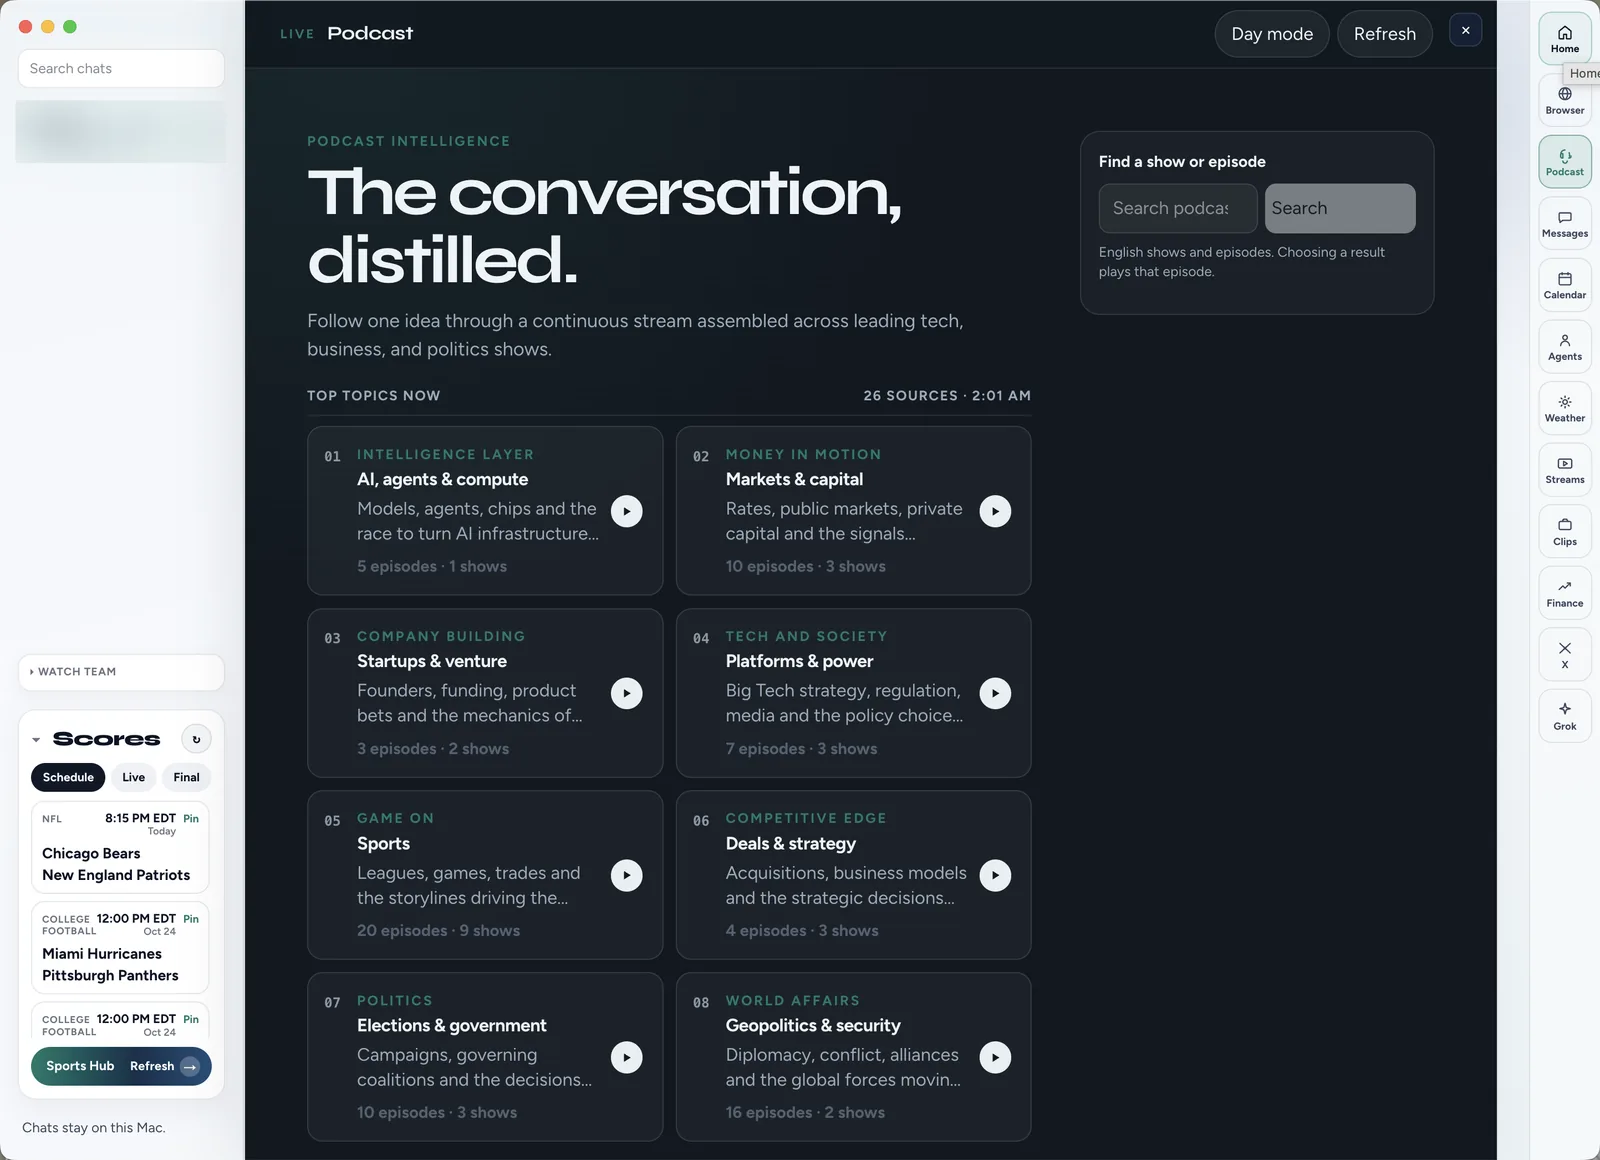Select the Podcast sidebar icon
Image resolution: width=1600 pixels, height=1160 pixels.
pos(1565,162)
